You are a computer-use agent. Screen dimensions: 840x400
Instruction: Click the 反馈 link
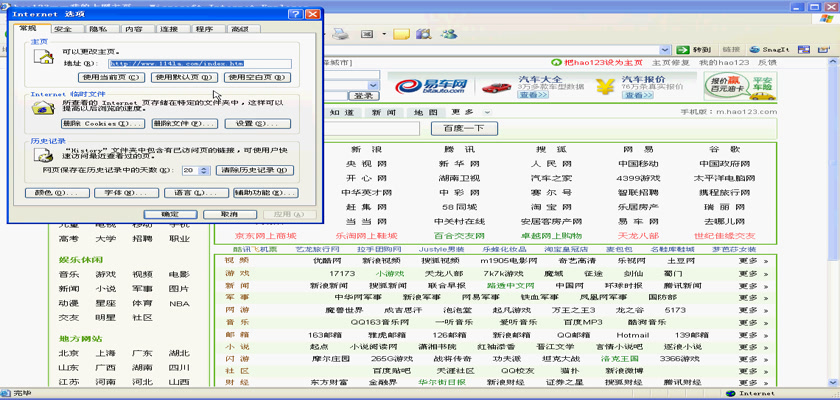click(x=767, y=63)
